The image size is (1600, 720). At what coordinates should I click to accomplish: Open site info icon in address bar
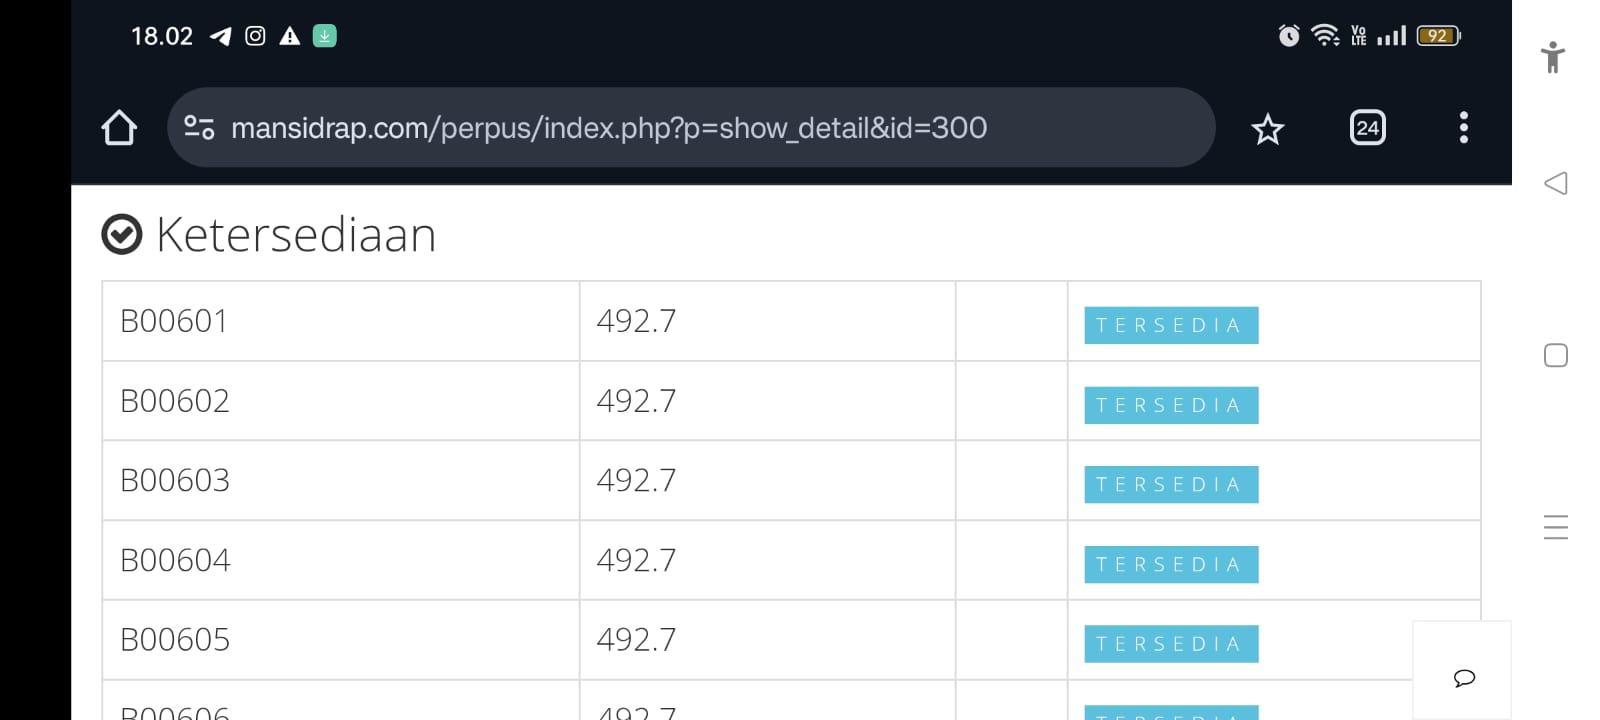coord(199,128)
